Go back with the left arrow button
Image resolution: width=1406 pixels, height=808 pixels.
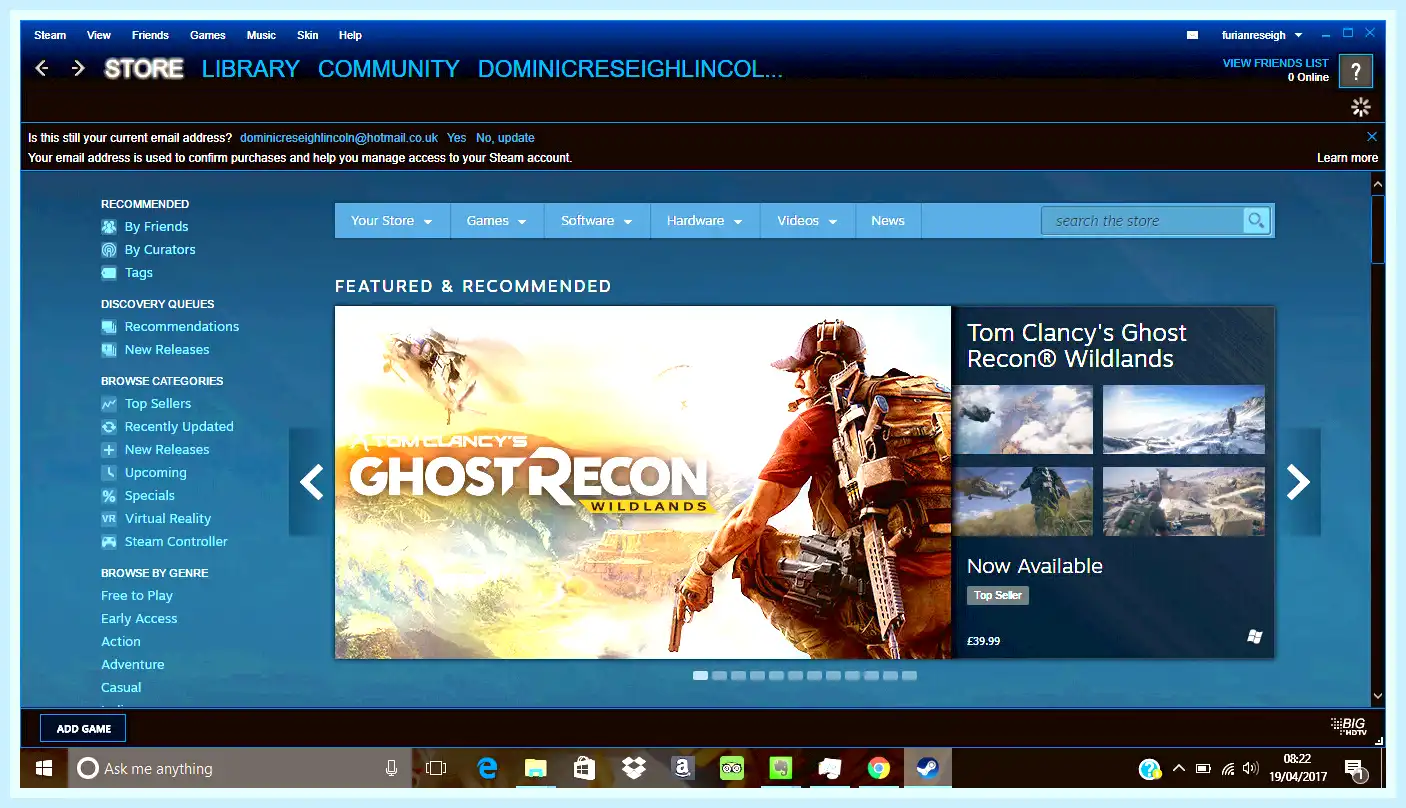[42, 68]
